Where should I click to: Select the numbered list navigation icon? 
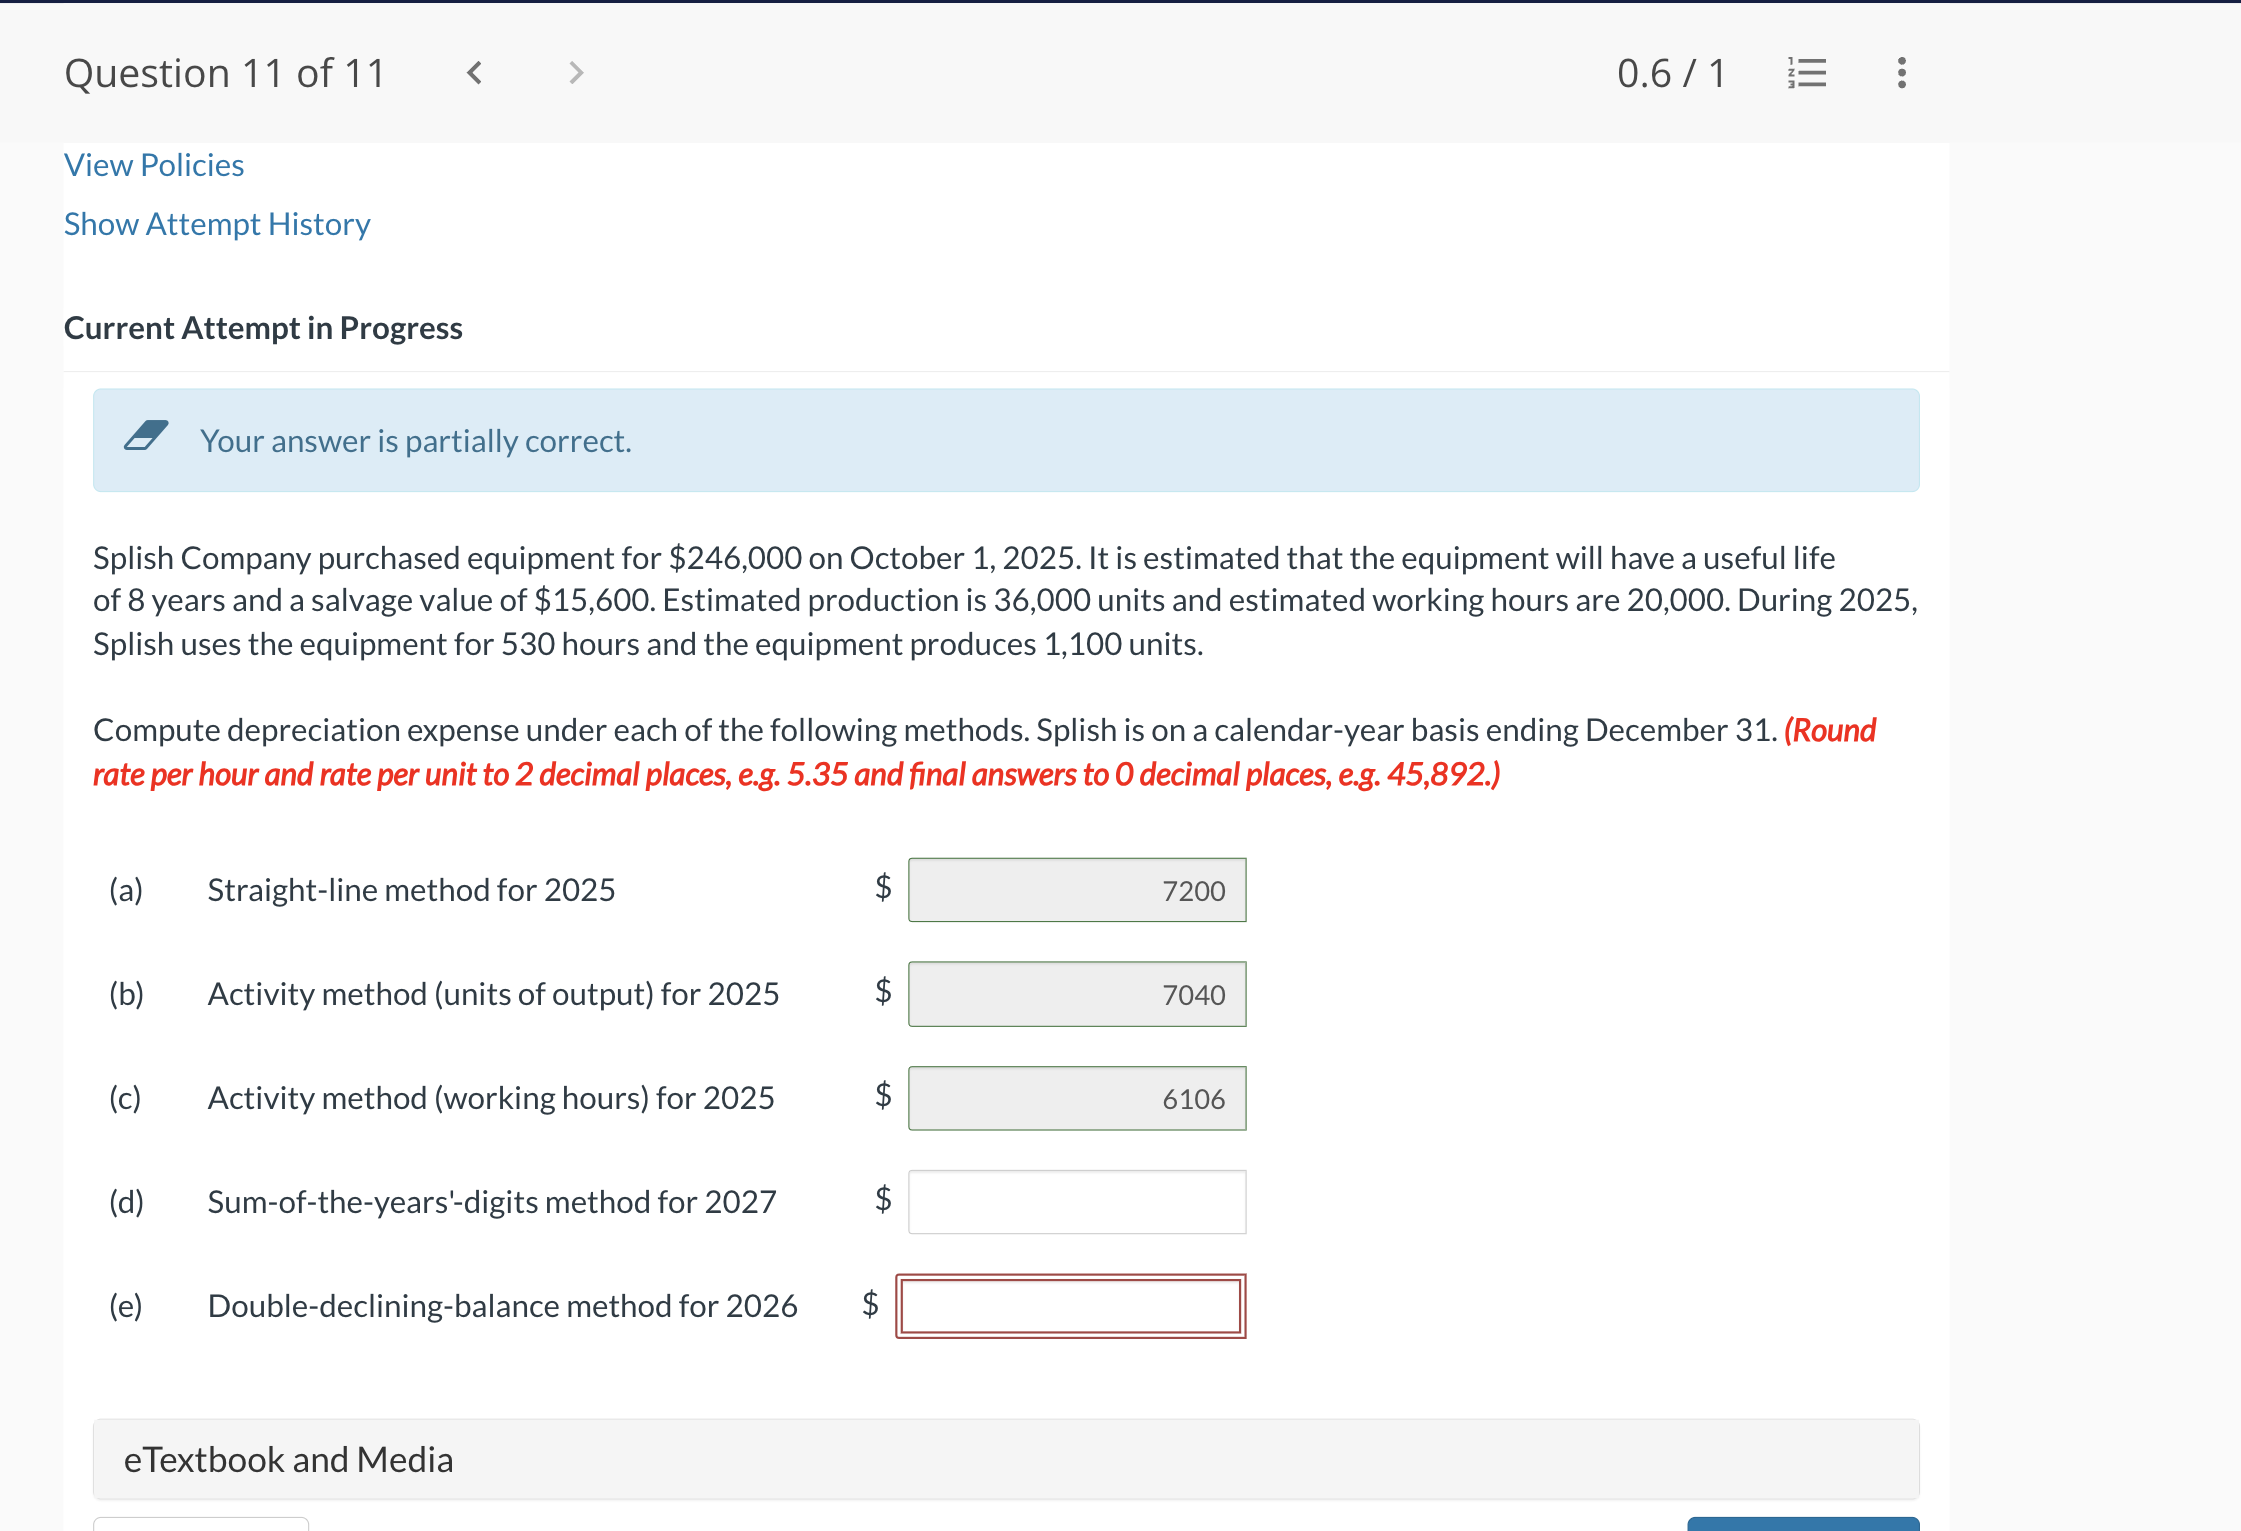coord(1807,72)
